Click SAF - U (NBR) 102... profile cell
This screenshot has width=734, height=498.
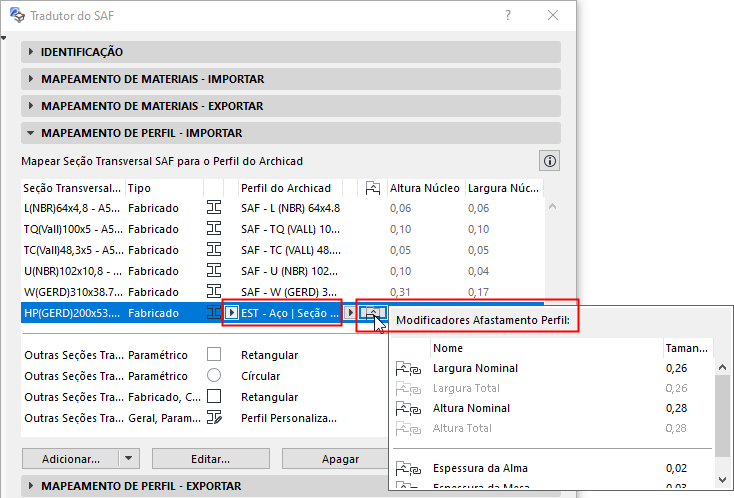(x=289, y=271)
